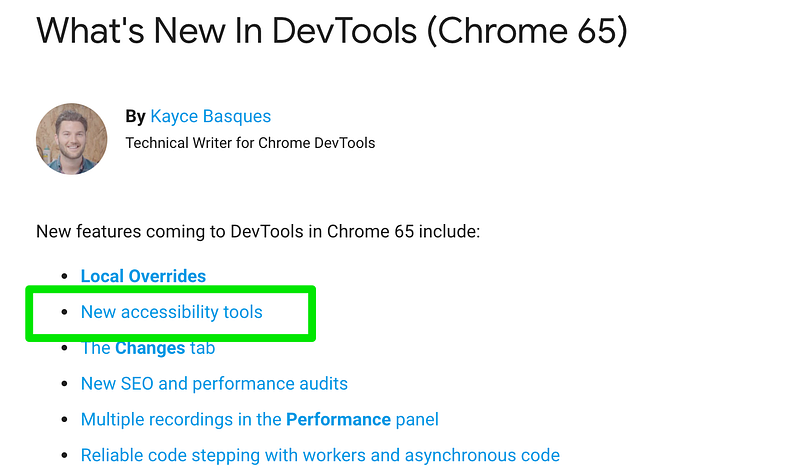The width and height of the screenshot is (800, 476).
Task: Click the bold word Changes in the list
Action: (150, 348)
